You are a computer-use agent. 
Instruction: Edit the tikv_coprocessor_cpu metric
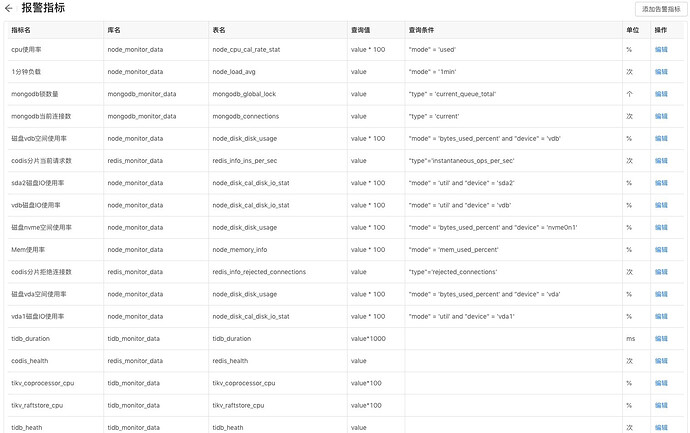[x=661, y=383]
